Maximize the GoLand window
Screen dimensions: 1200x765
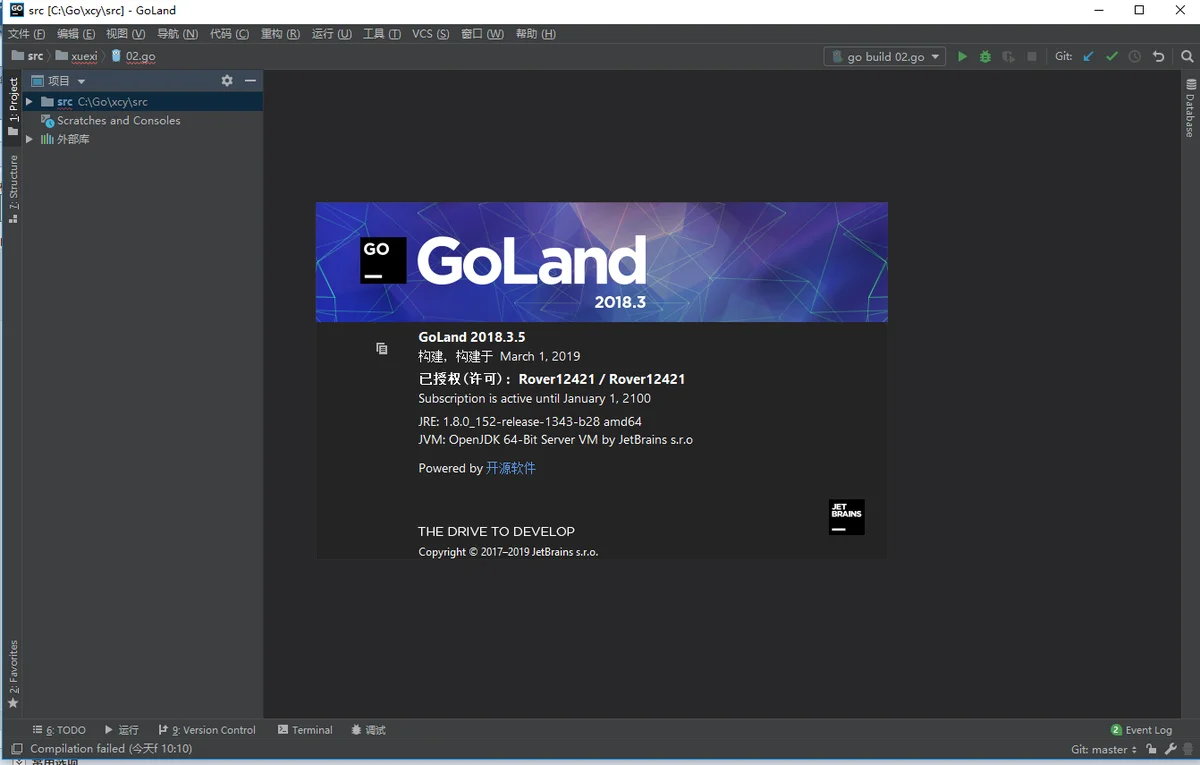point(1139,11)
